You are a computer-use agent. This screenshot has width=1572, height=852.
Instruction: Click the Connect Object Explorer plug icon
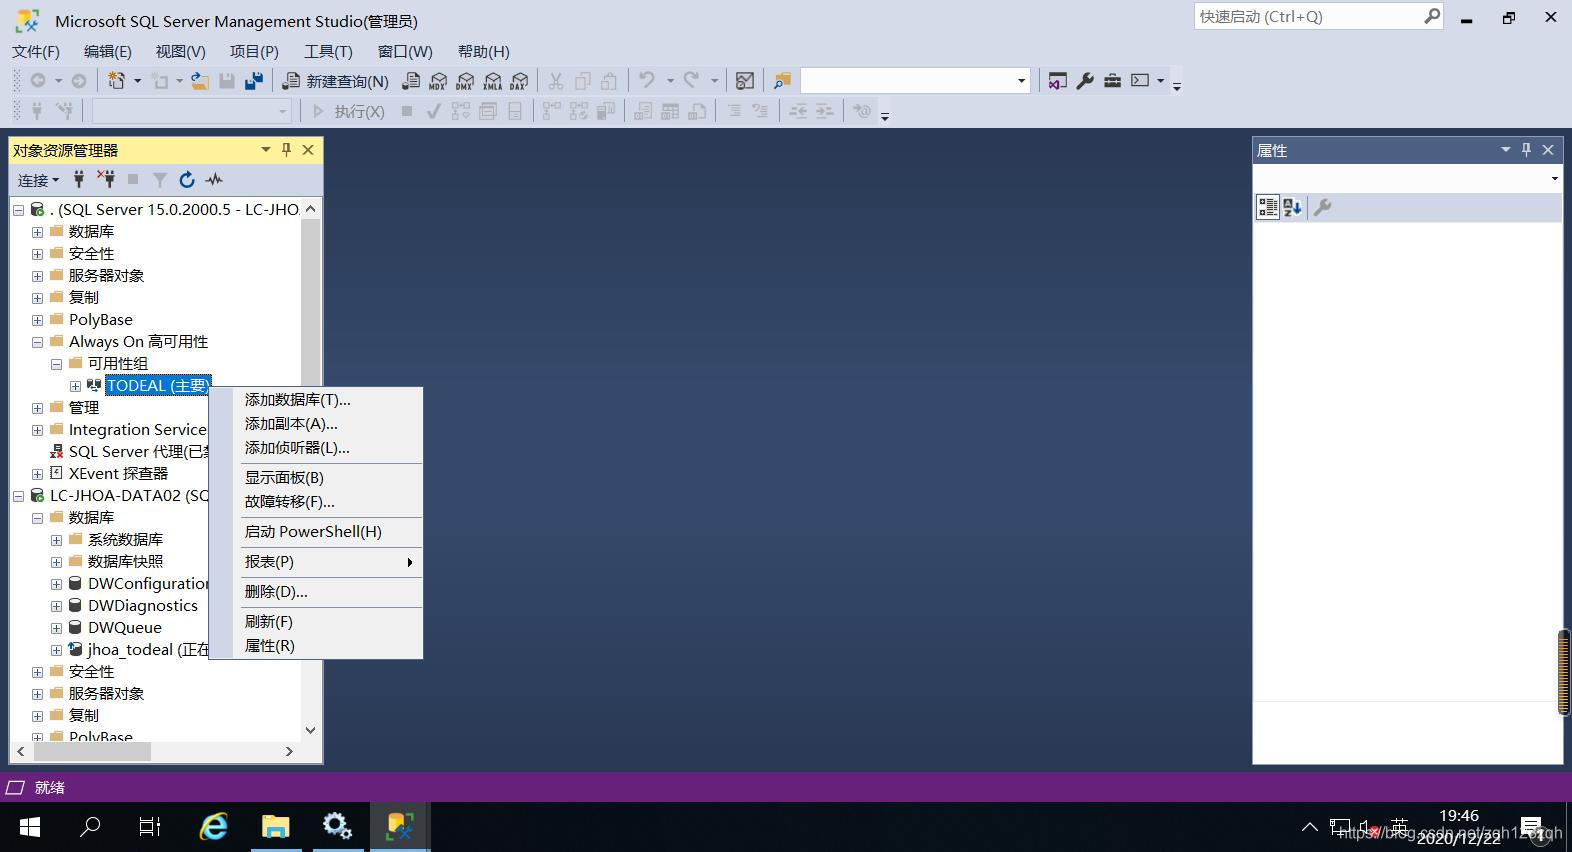point(79,179)
